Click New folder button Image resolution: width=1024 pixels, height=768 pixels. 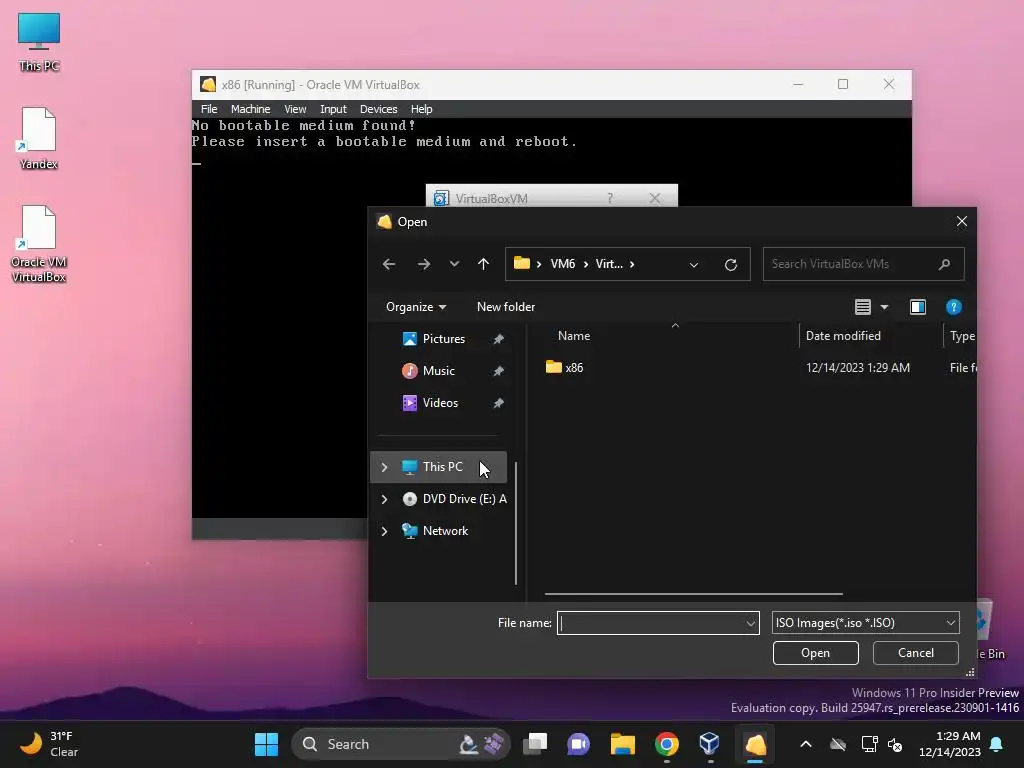pos(506,307)
